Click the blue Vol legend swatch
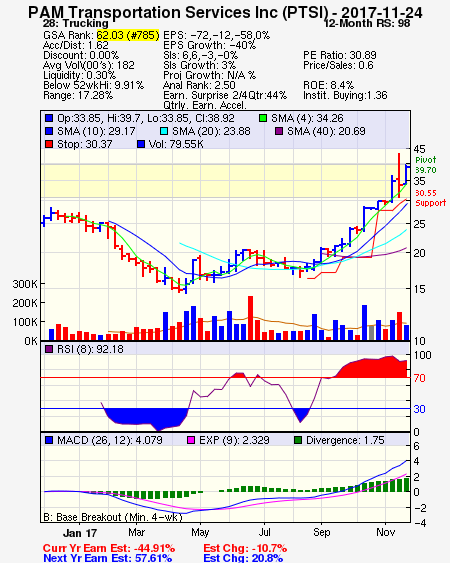The image size is (450, 563). click(141, 144)
